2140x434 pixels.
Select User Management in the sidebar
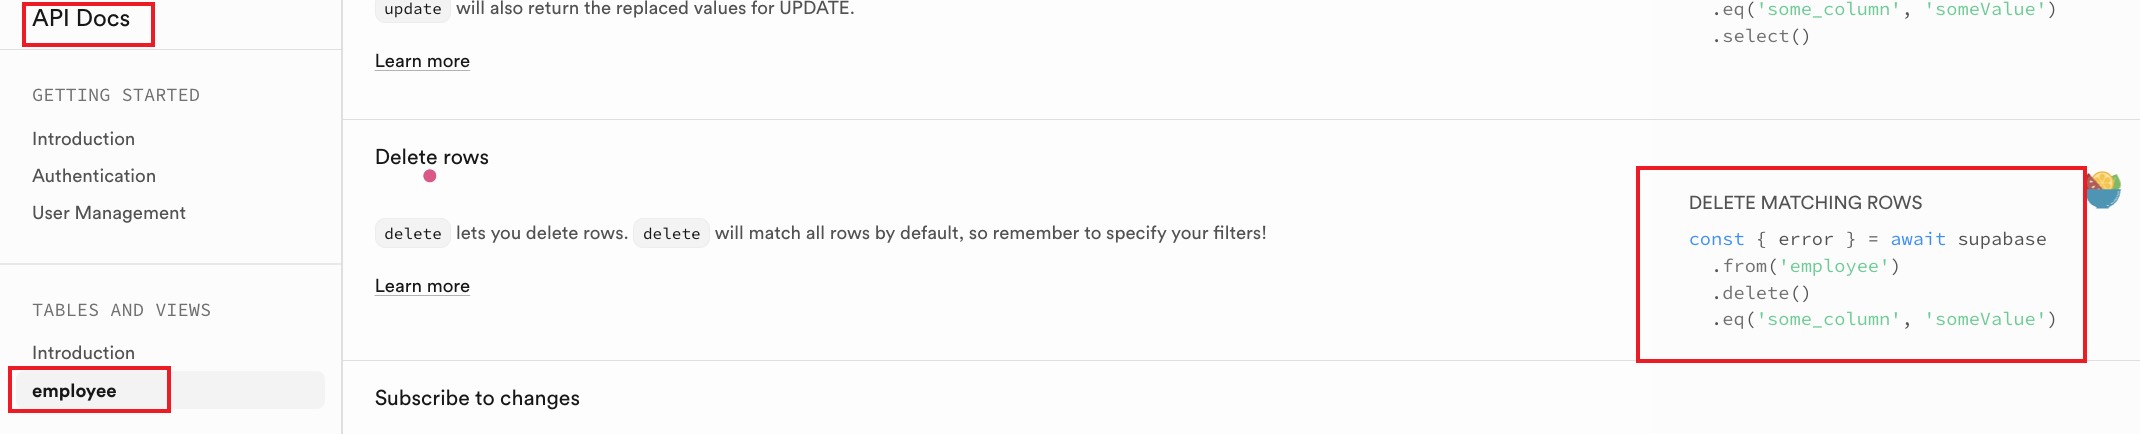[109, 213]
